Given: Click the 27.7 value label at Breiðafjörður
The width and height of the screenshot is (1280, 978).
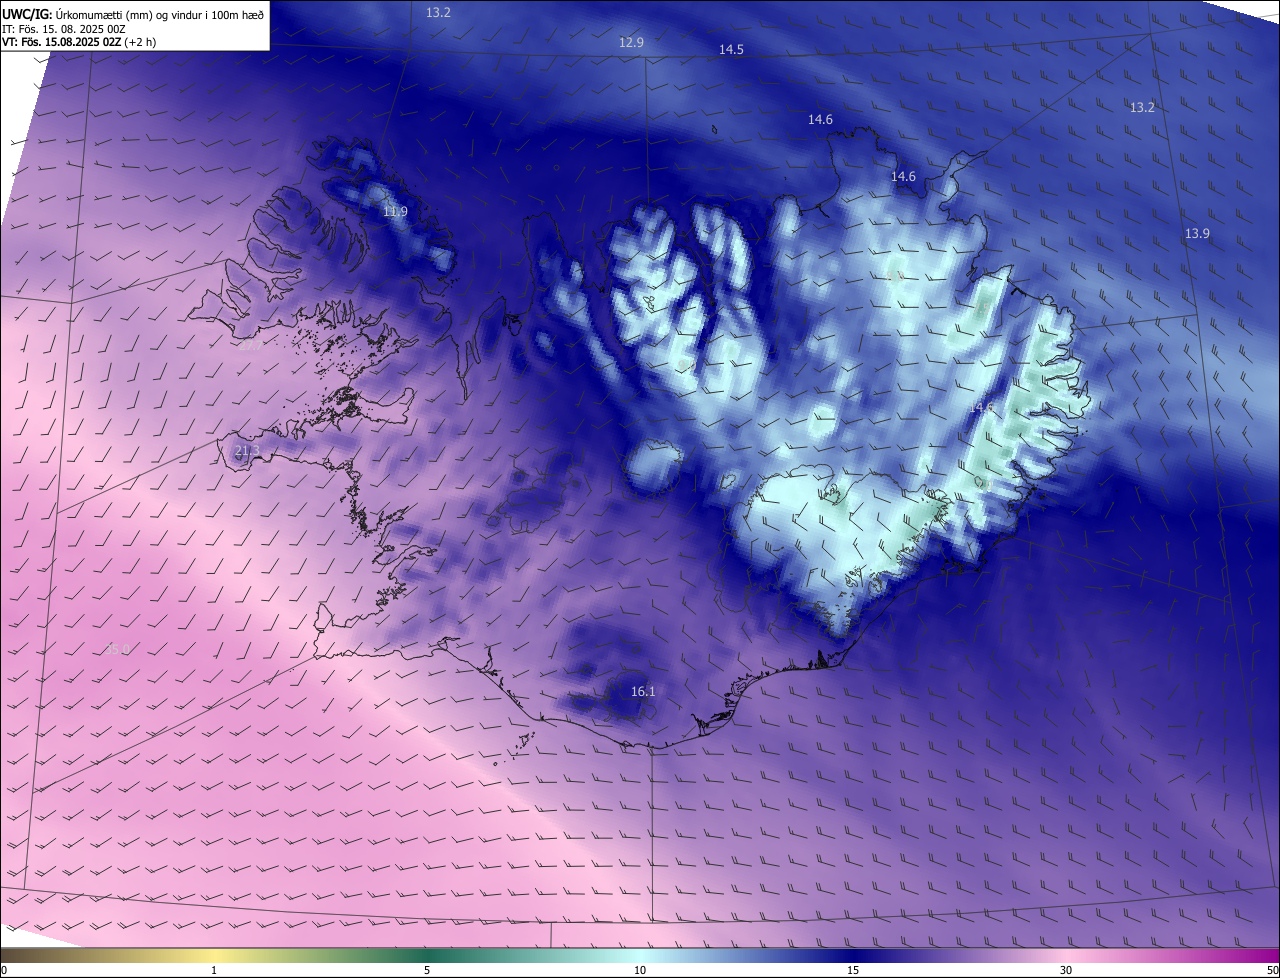Looking at the screenshot, I should pyautogui.click(x=248, y=345).
